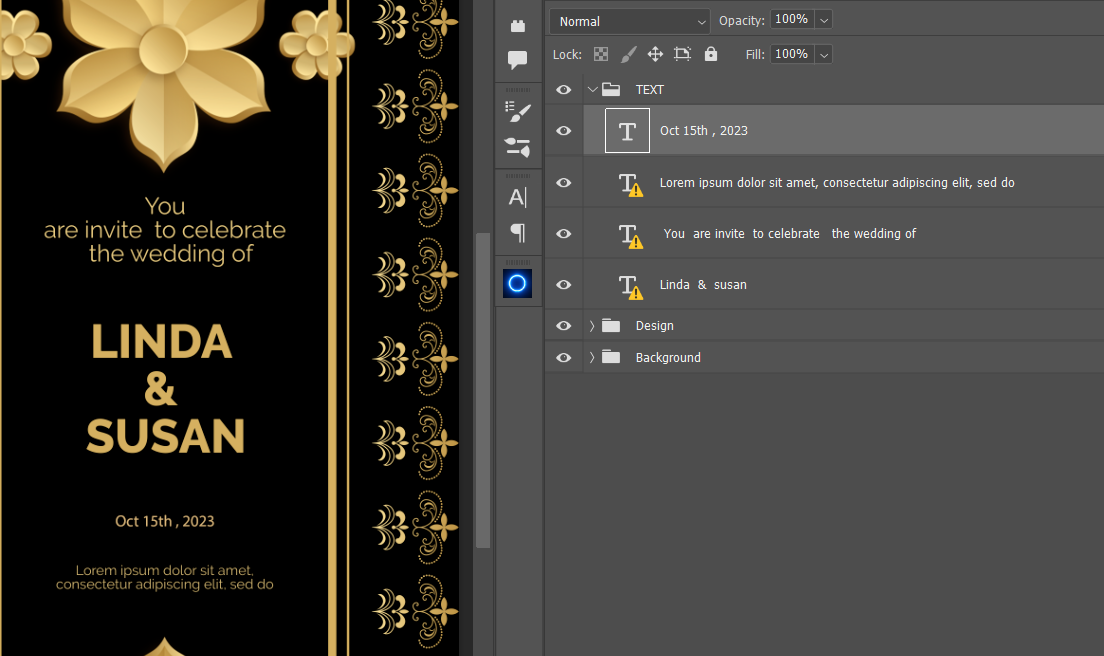1104x656 pixels.
Task: Select the Lorem ipsum text layer
Action: [836, 183]
